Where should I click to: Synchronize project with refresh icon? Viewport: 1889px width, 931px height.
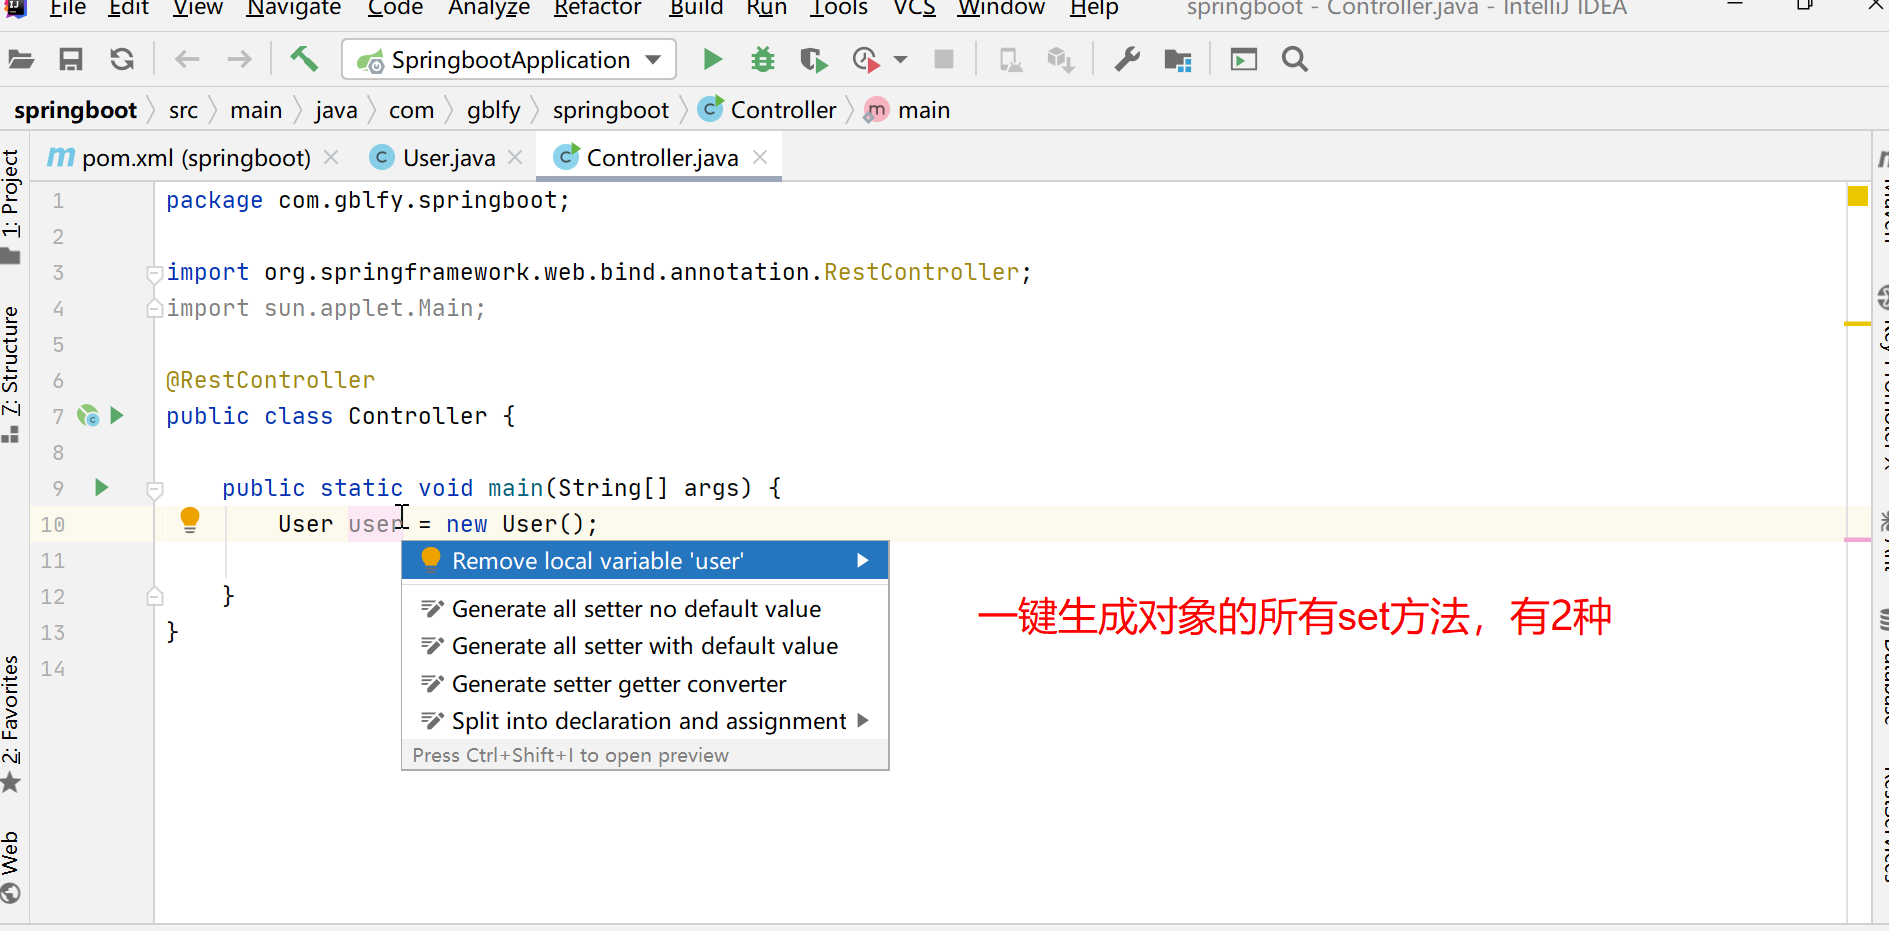122,60
